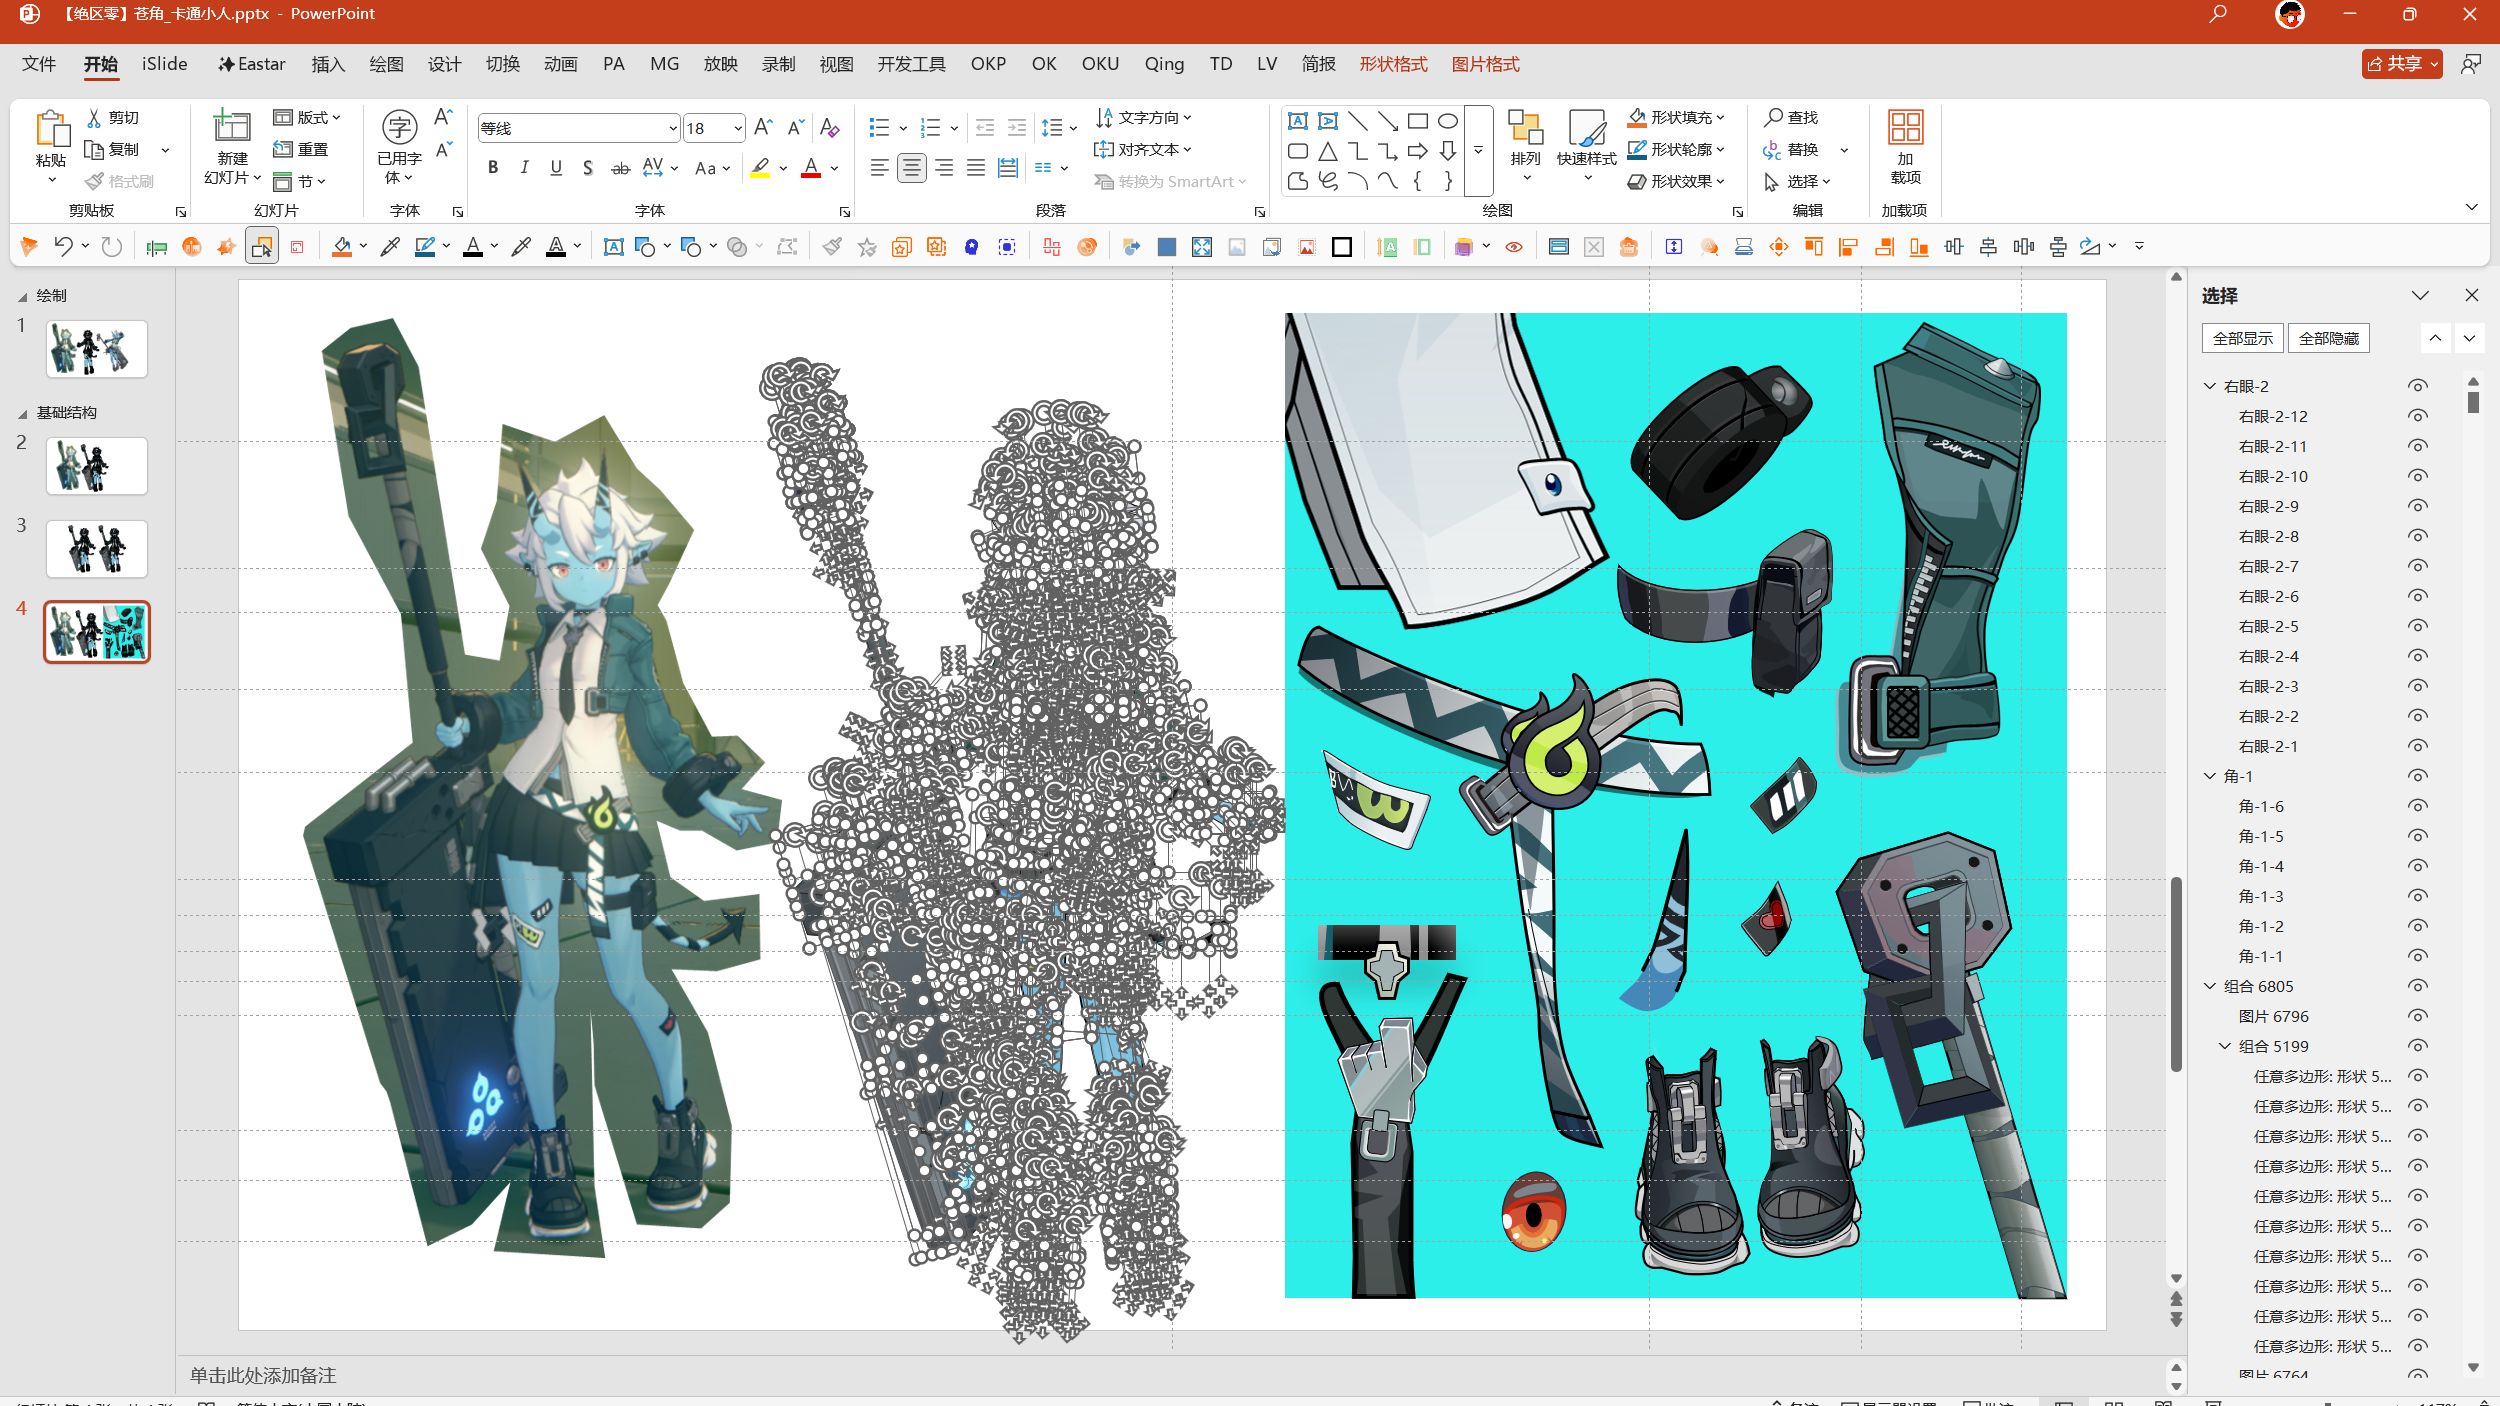The height and width of the screenshot is (1406, 2500).
Task: Click the font color red A swatch
Action: (811, 168)
